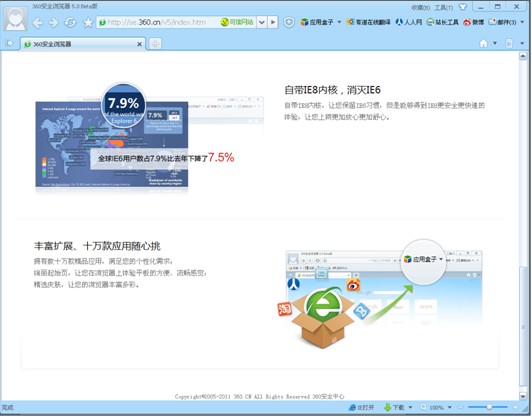Expand the 下载 download dropdown arrow
Image resolution: width=532 pixels, height=417 pixels.
[410, 407]
